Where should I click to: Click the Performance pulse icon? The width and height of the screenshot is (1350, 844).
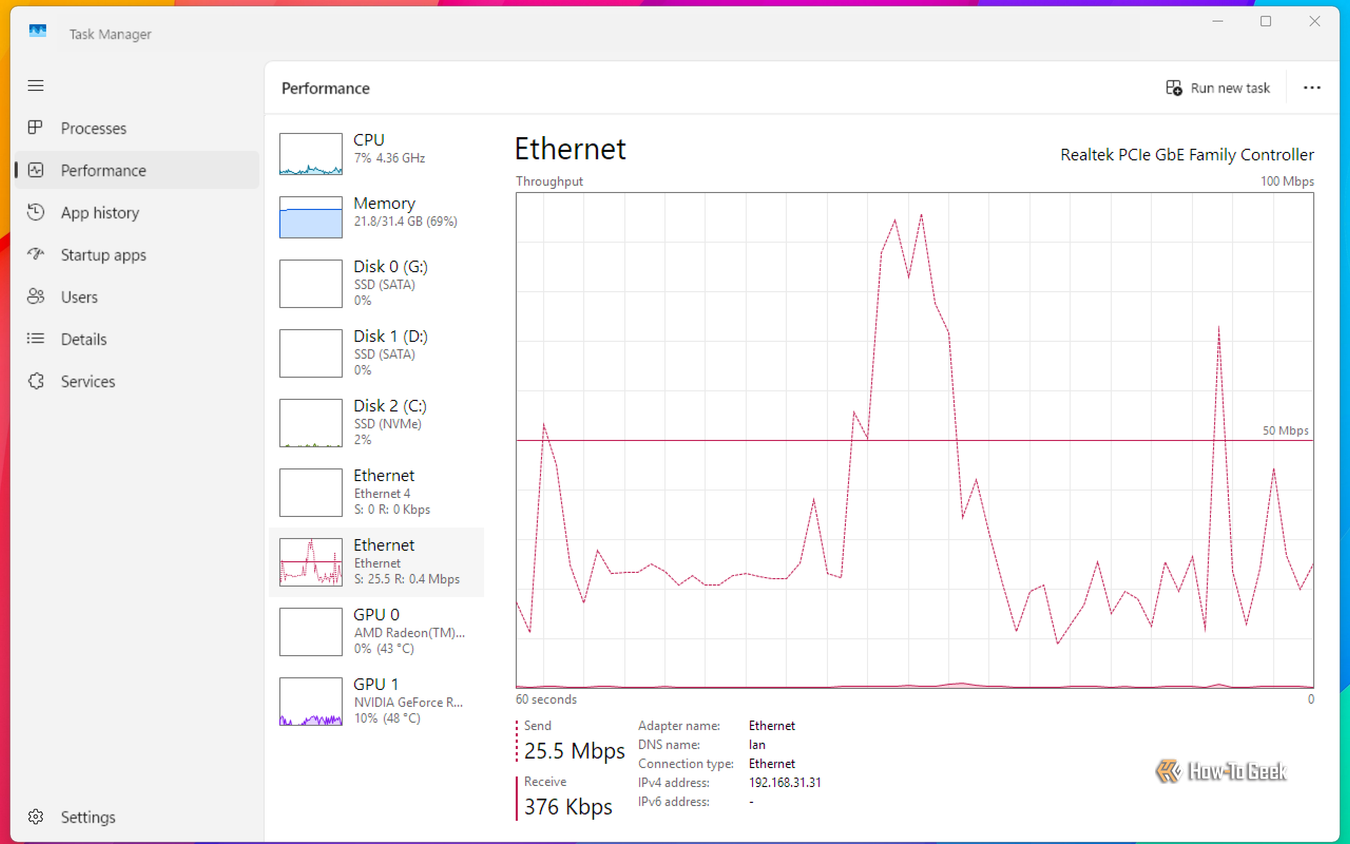click(36, 170)
